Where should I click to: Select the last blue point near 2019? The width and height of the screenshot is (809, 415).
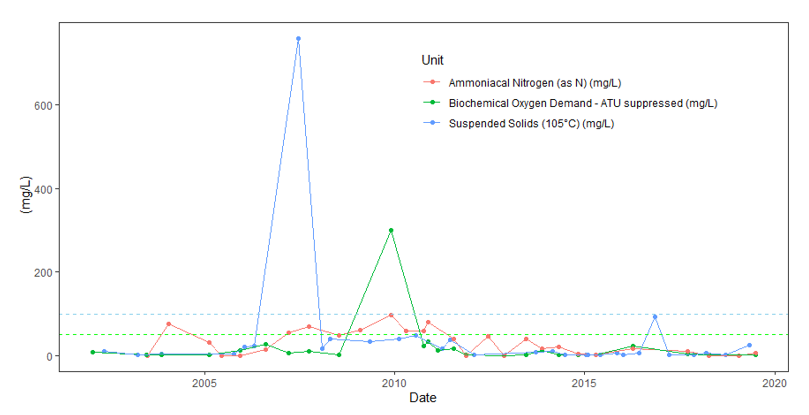click(x=750, y=345)
